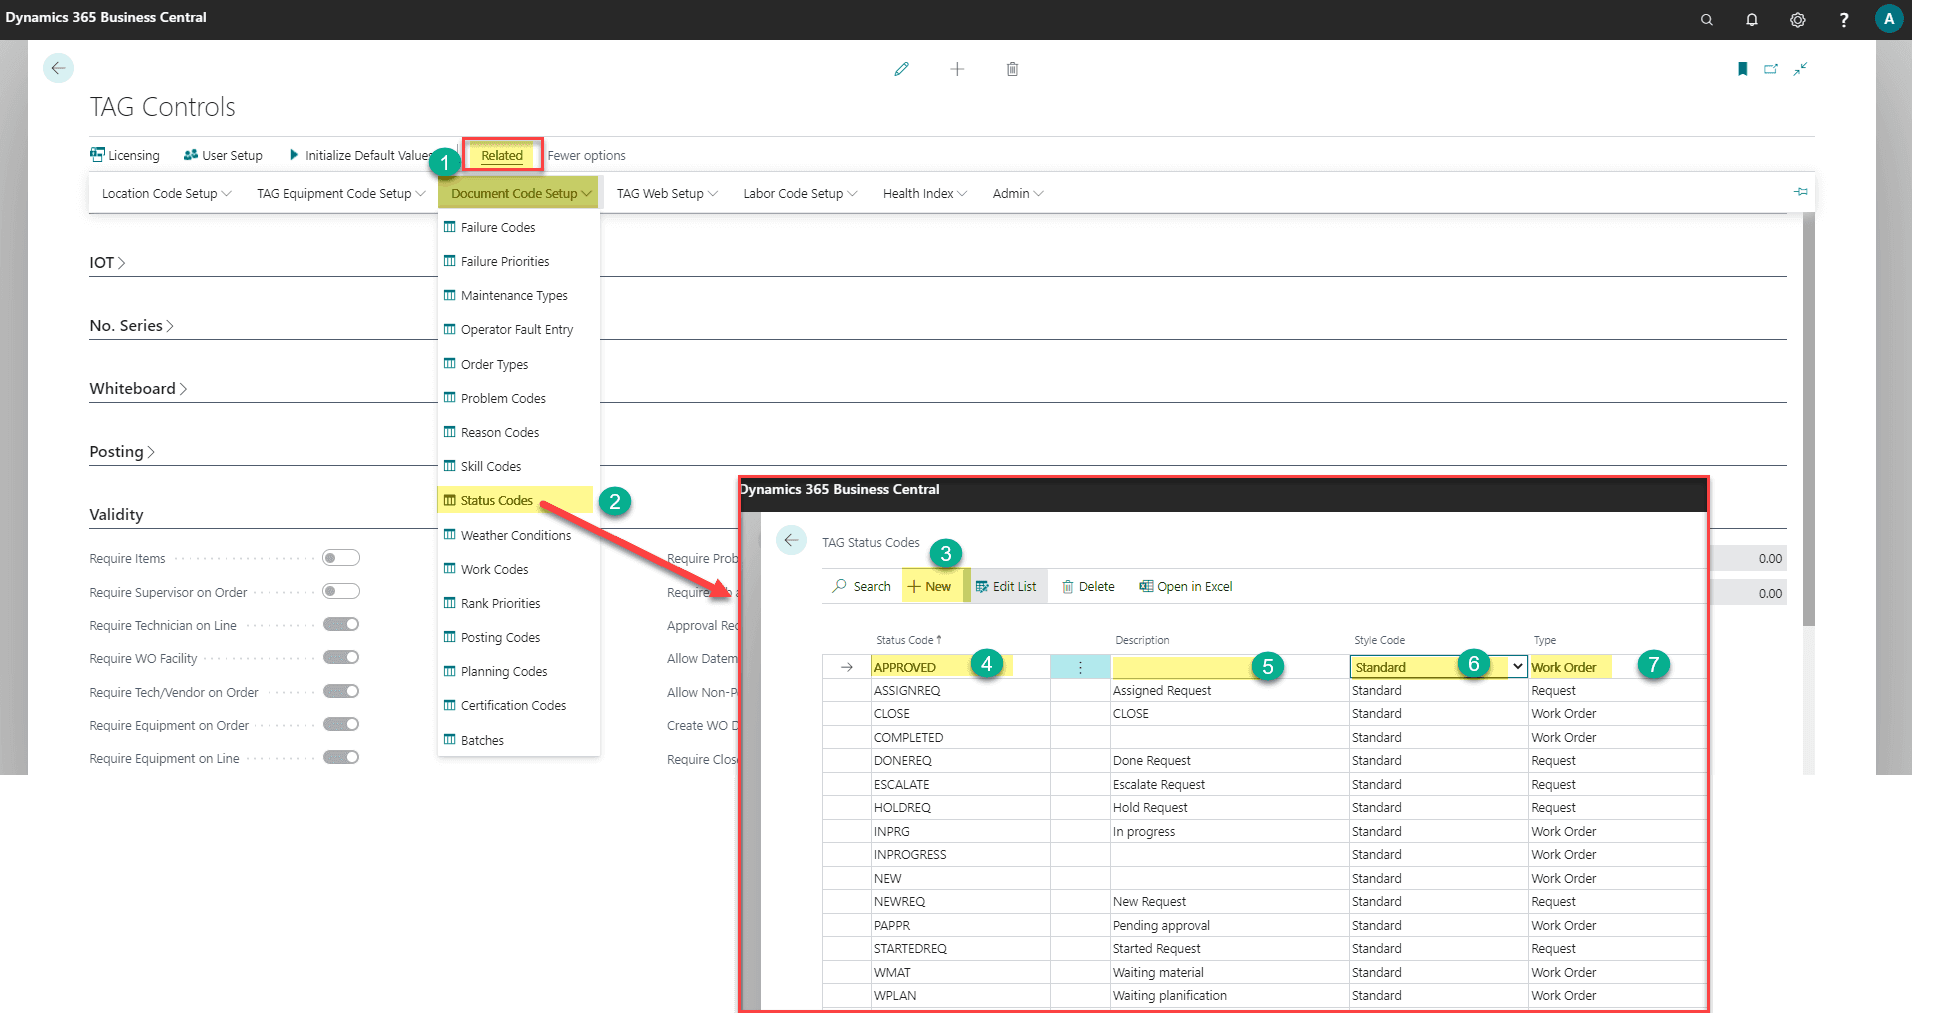The image size is (1954, 1013).
Task: Click the Related tab
Action: (x=502, y=155)
